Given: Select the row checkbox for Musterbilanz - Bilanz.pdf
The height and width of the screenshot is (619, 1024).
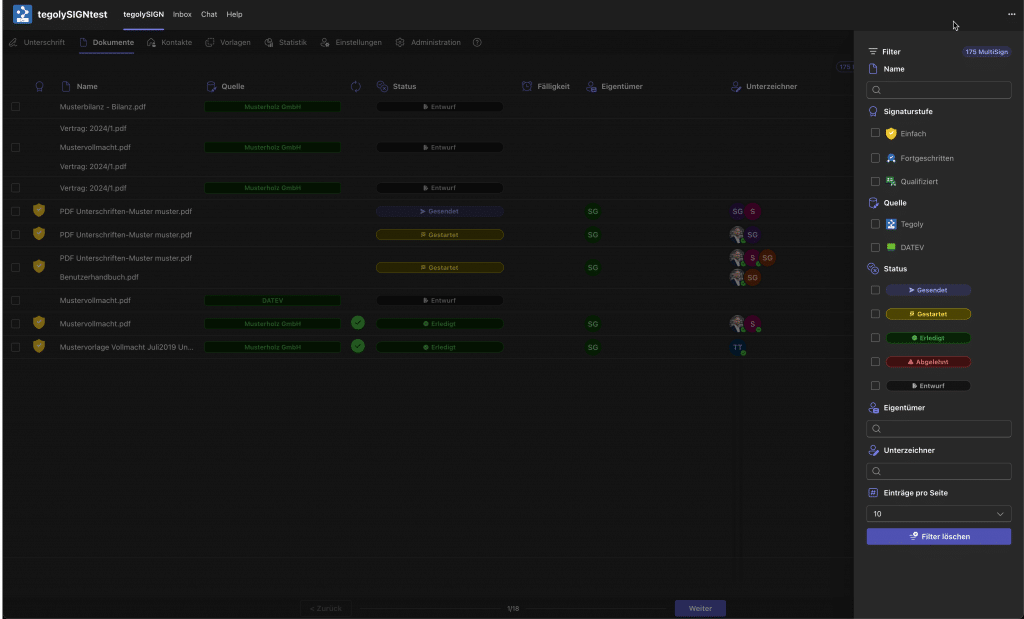Looking at the screenshot, I should pos(15,106).
